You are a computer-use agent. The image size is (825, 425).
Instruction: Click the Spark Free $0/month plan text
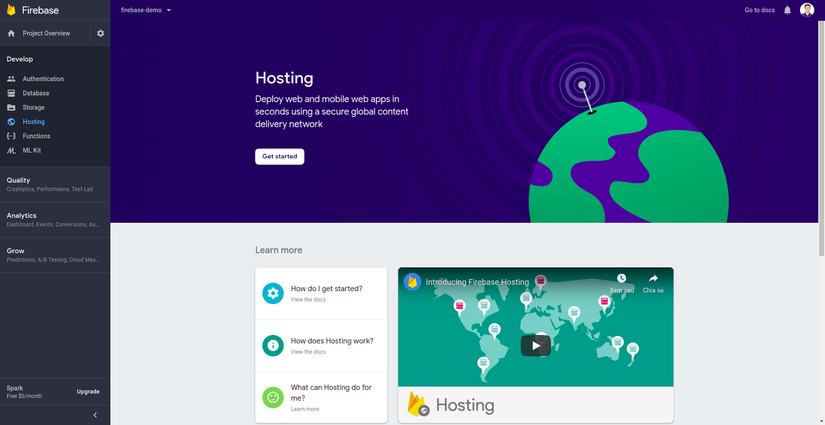[x=24, y=392]
